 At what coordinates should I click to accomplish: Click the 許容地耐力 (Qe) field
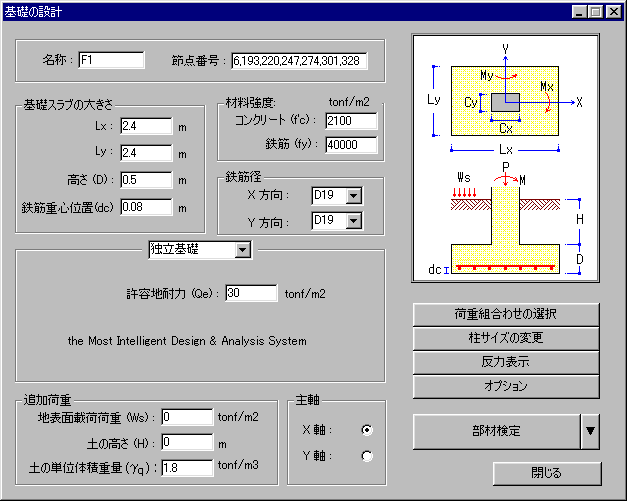click(x=251, y=293)
